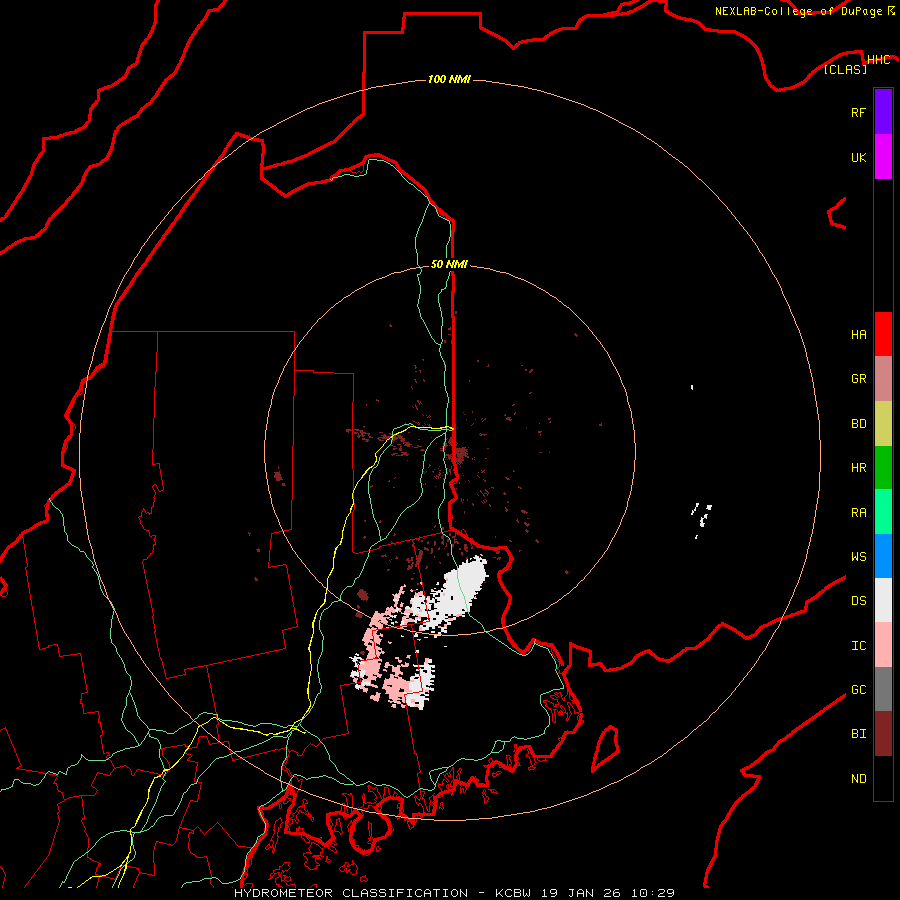
Task: Click the BI legend label
Action: pyautogui.click(x=858, y=734)
